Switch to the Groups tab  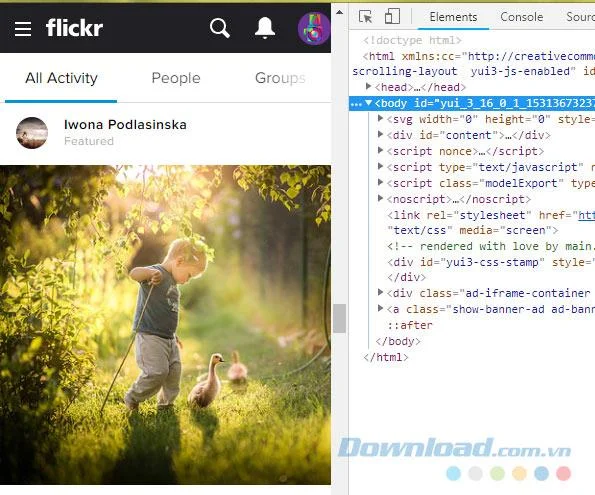point(280,78)
